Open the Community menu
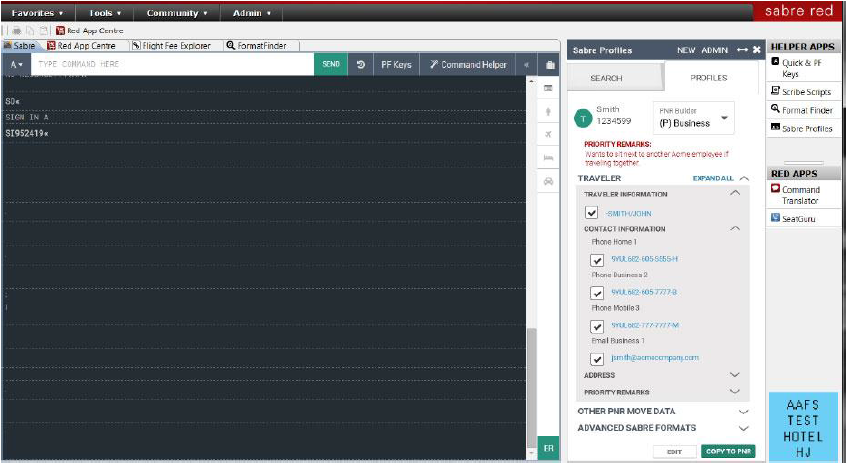846x465 pixels. pos(177,13)
